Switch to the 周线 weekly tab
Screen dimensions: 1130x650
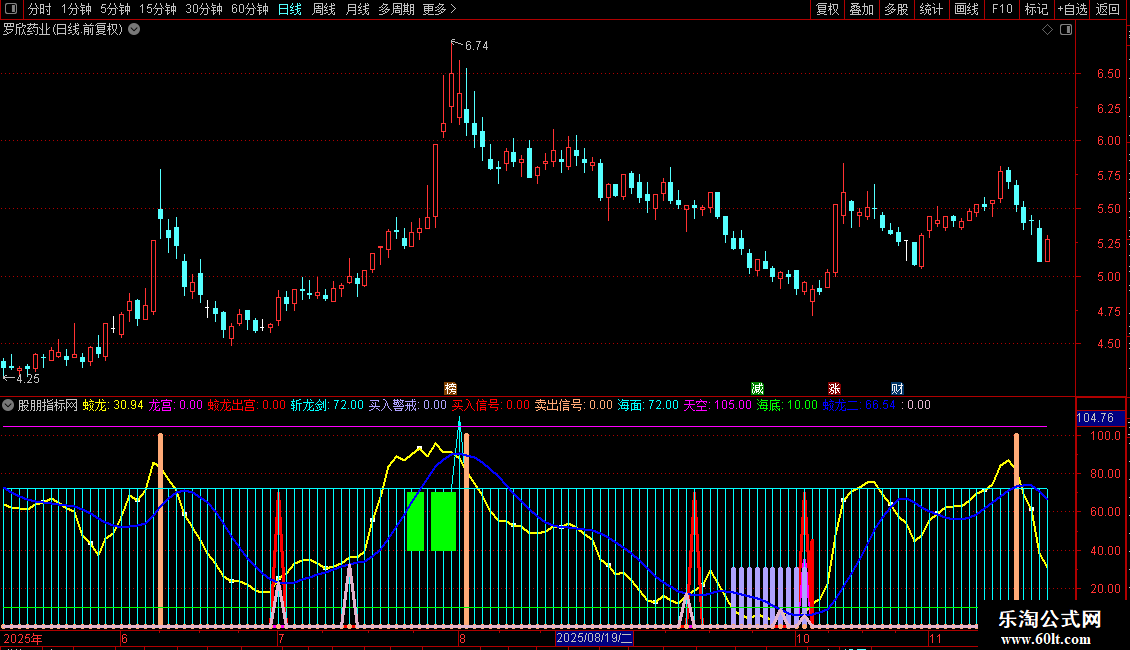click(324, 9)
